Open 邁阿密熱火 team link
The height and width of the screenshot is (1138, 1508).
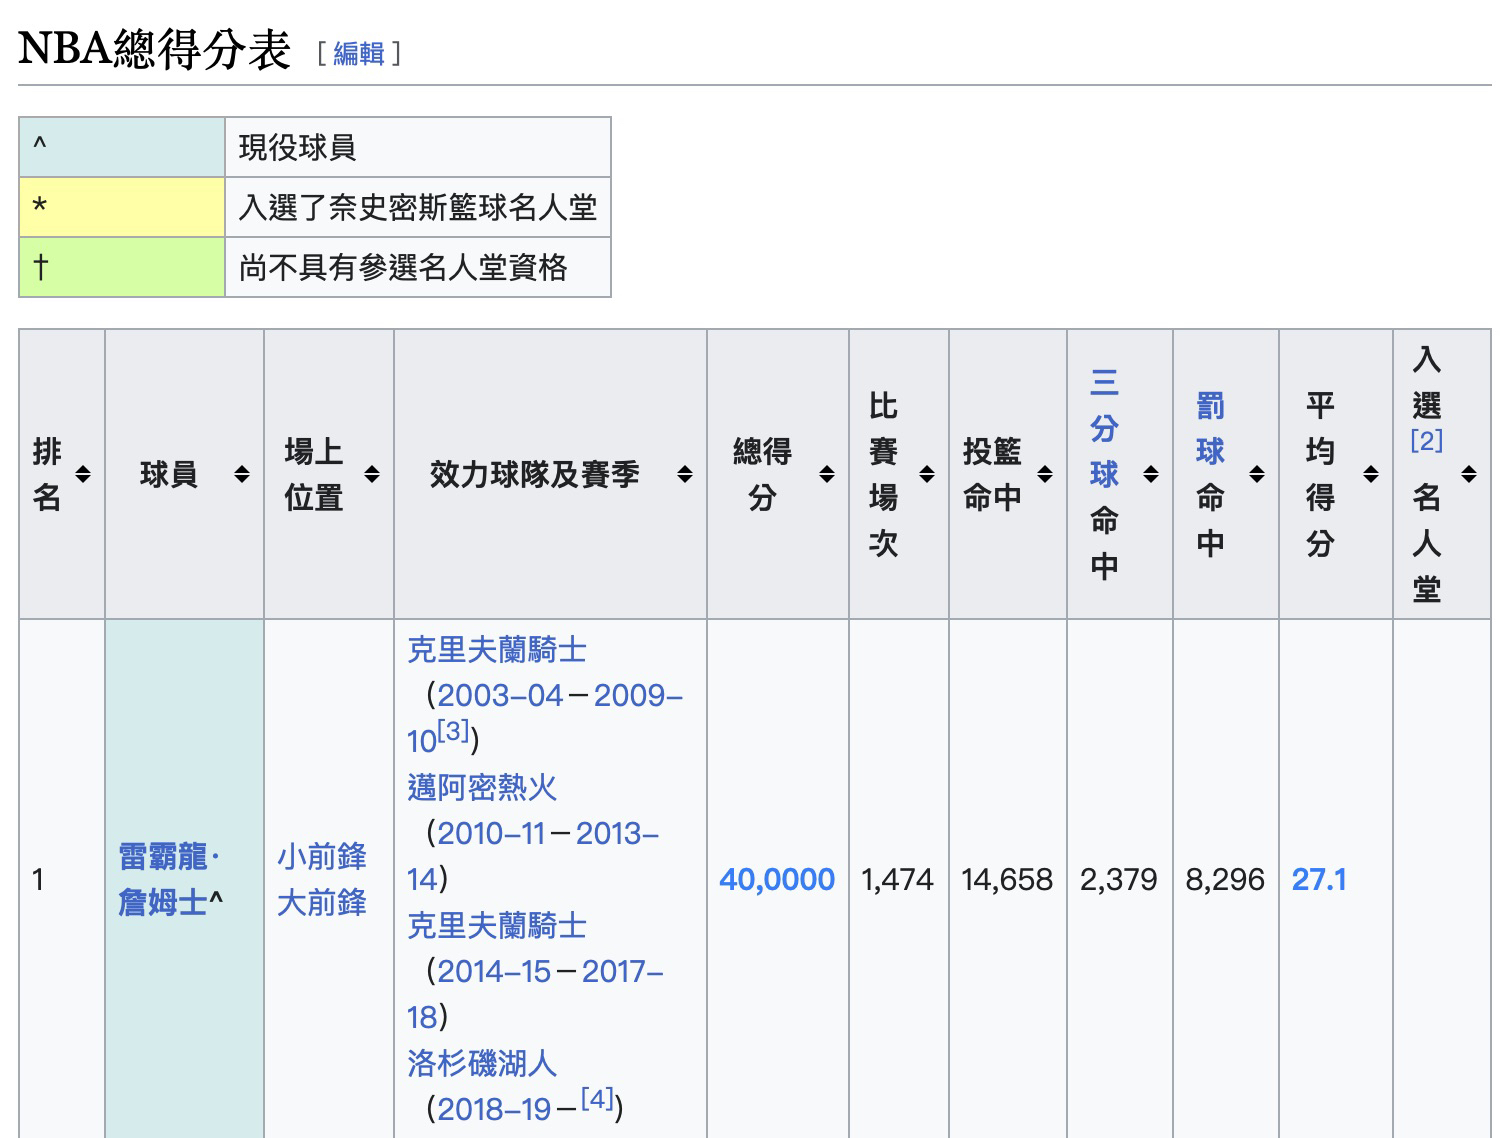click(x=482, y=788)
